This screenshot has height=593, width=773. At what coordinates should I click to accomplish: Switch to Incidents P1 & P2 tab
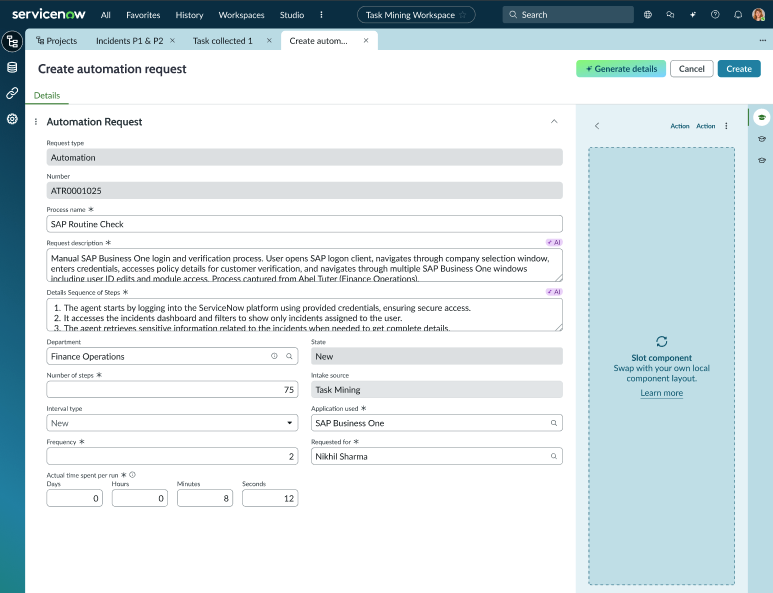pos(129,40)
